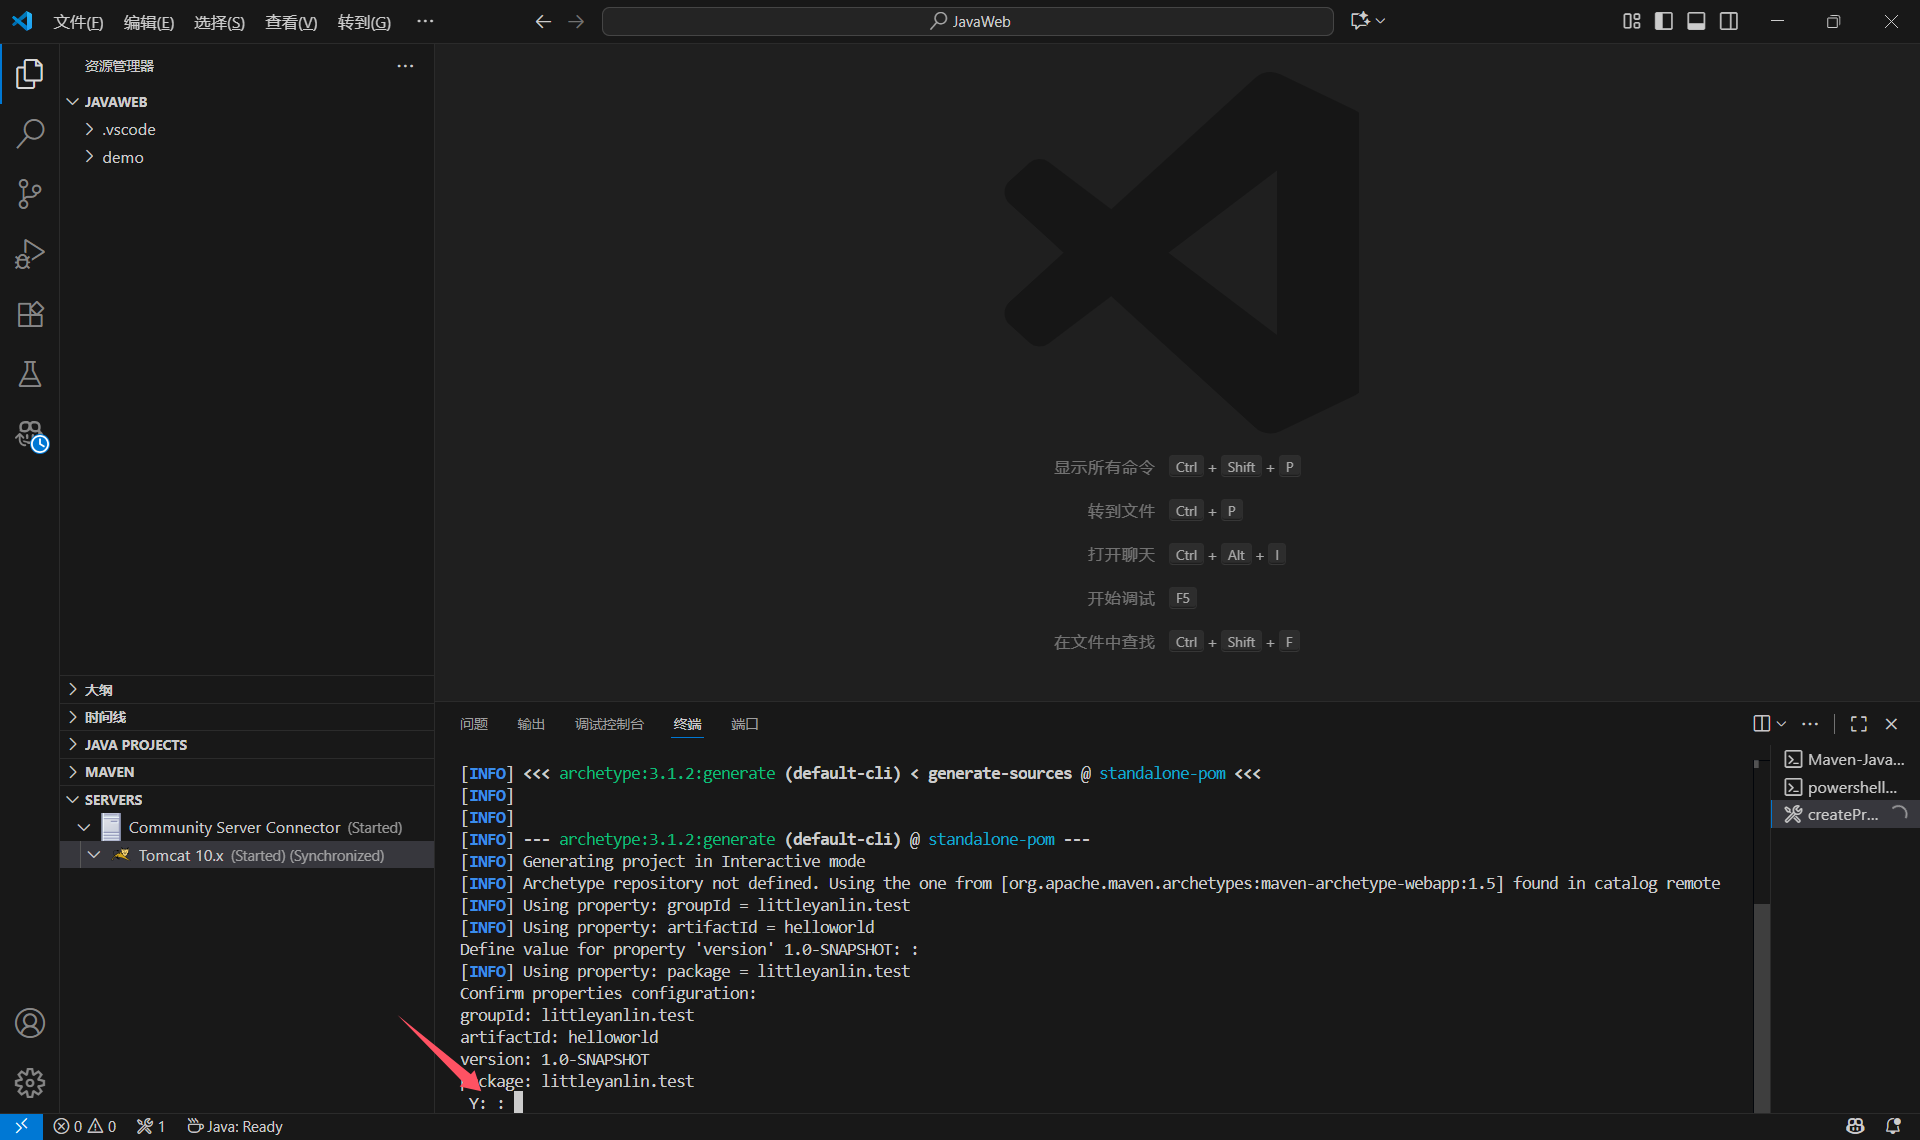Expand the demo folder
1920x1140 pixels.
(x=122, y=157)
